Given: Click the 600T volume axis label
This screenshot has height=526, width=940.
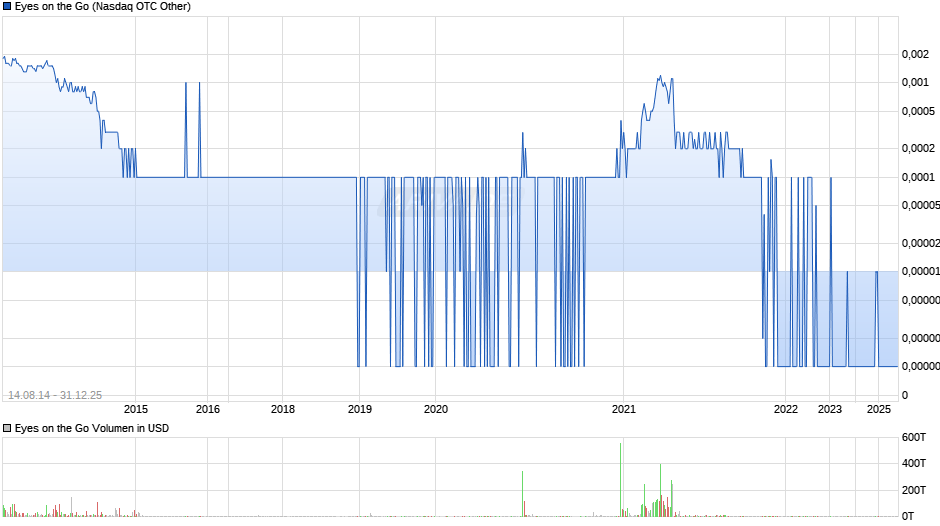Looking at the screenshot, I should [914, 437].
